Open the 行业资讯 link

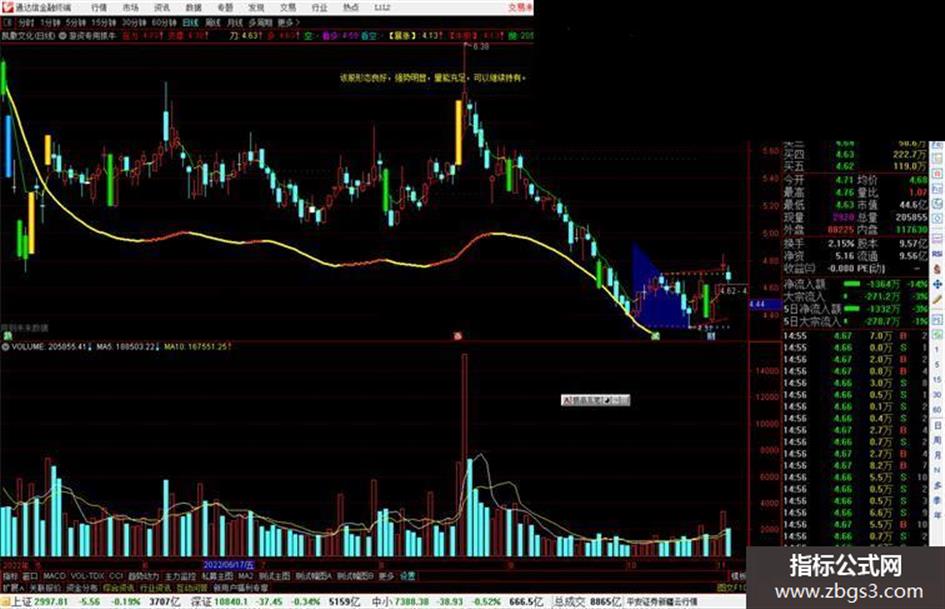pyautogui.click(x=155, y=587)
